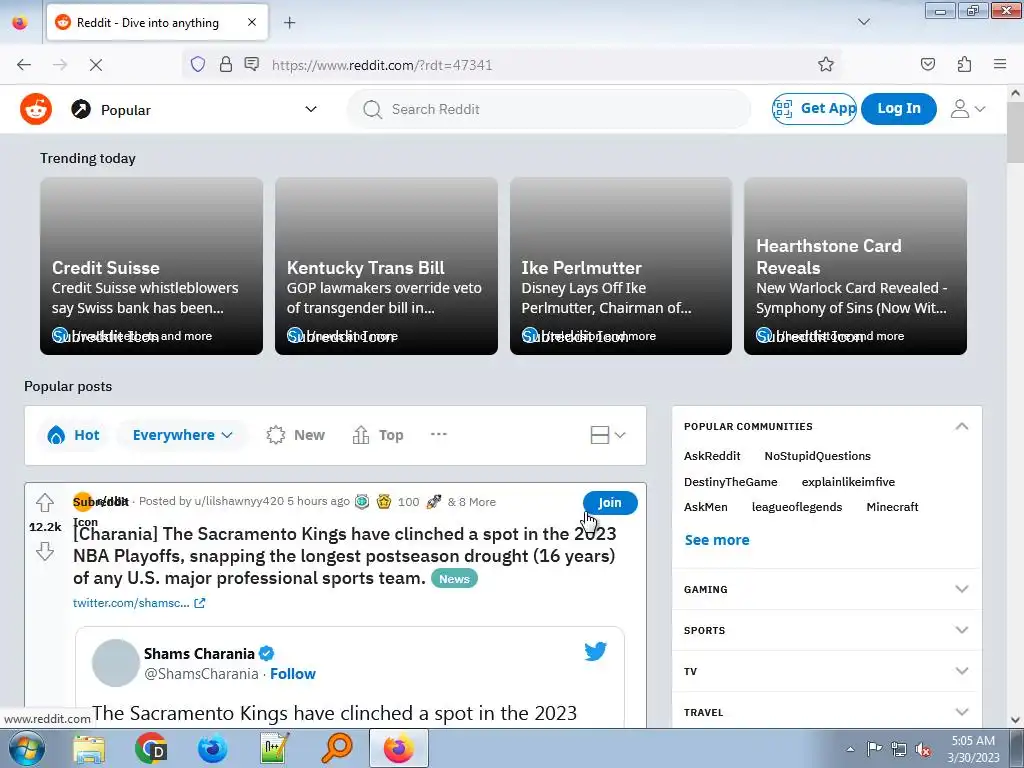Open the DestinyTheGame community link
The width and height of the screenshot is (1024, 768).
point(730,482)
